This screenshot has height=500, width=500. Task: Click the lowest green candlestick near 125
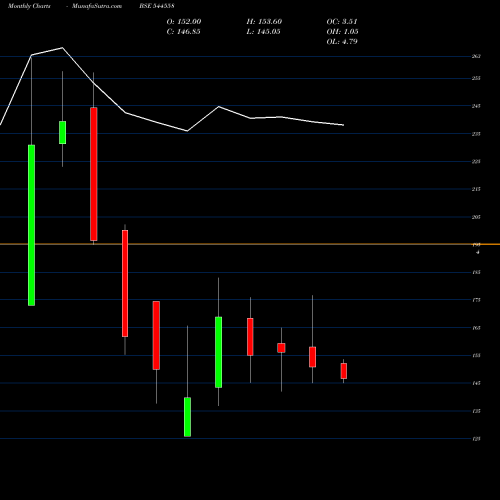(187, 417)
